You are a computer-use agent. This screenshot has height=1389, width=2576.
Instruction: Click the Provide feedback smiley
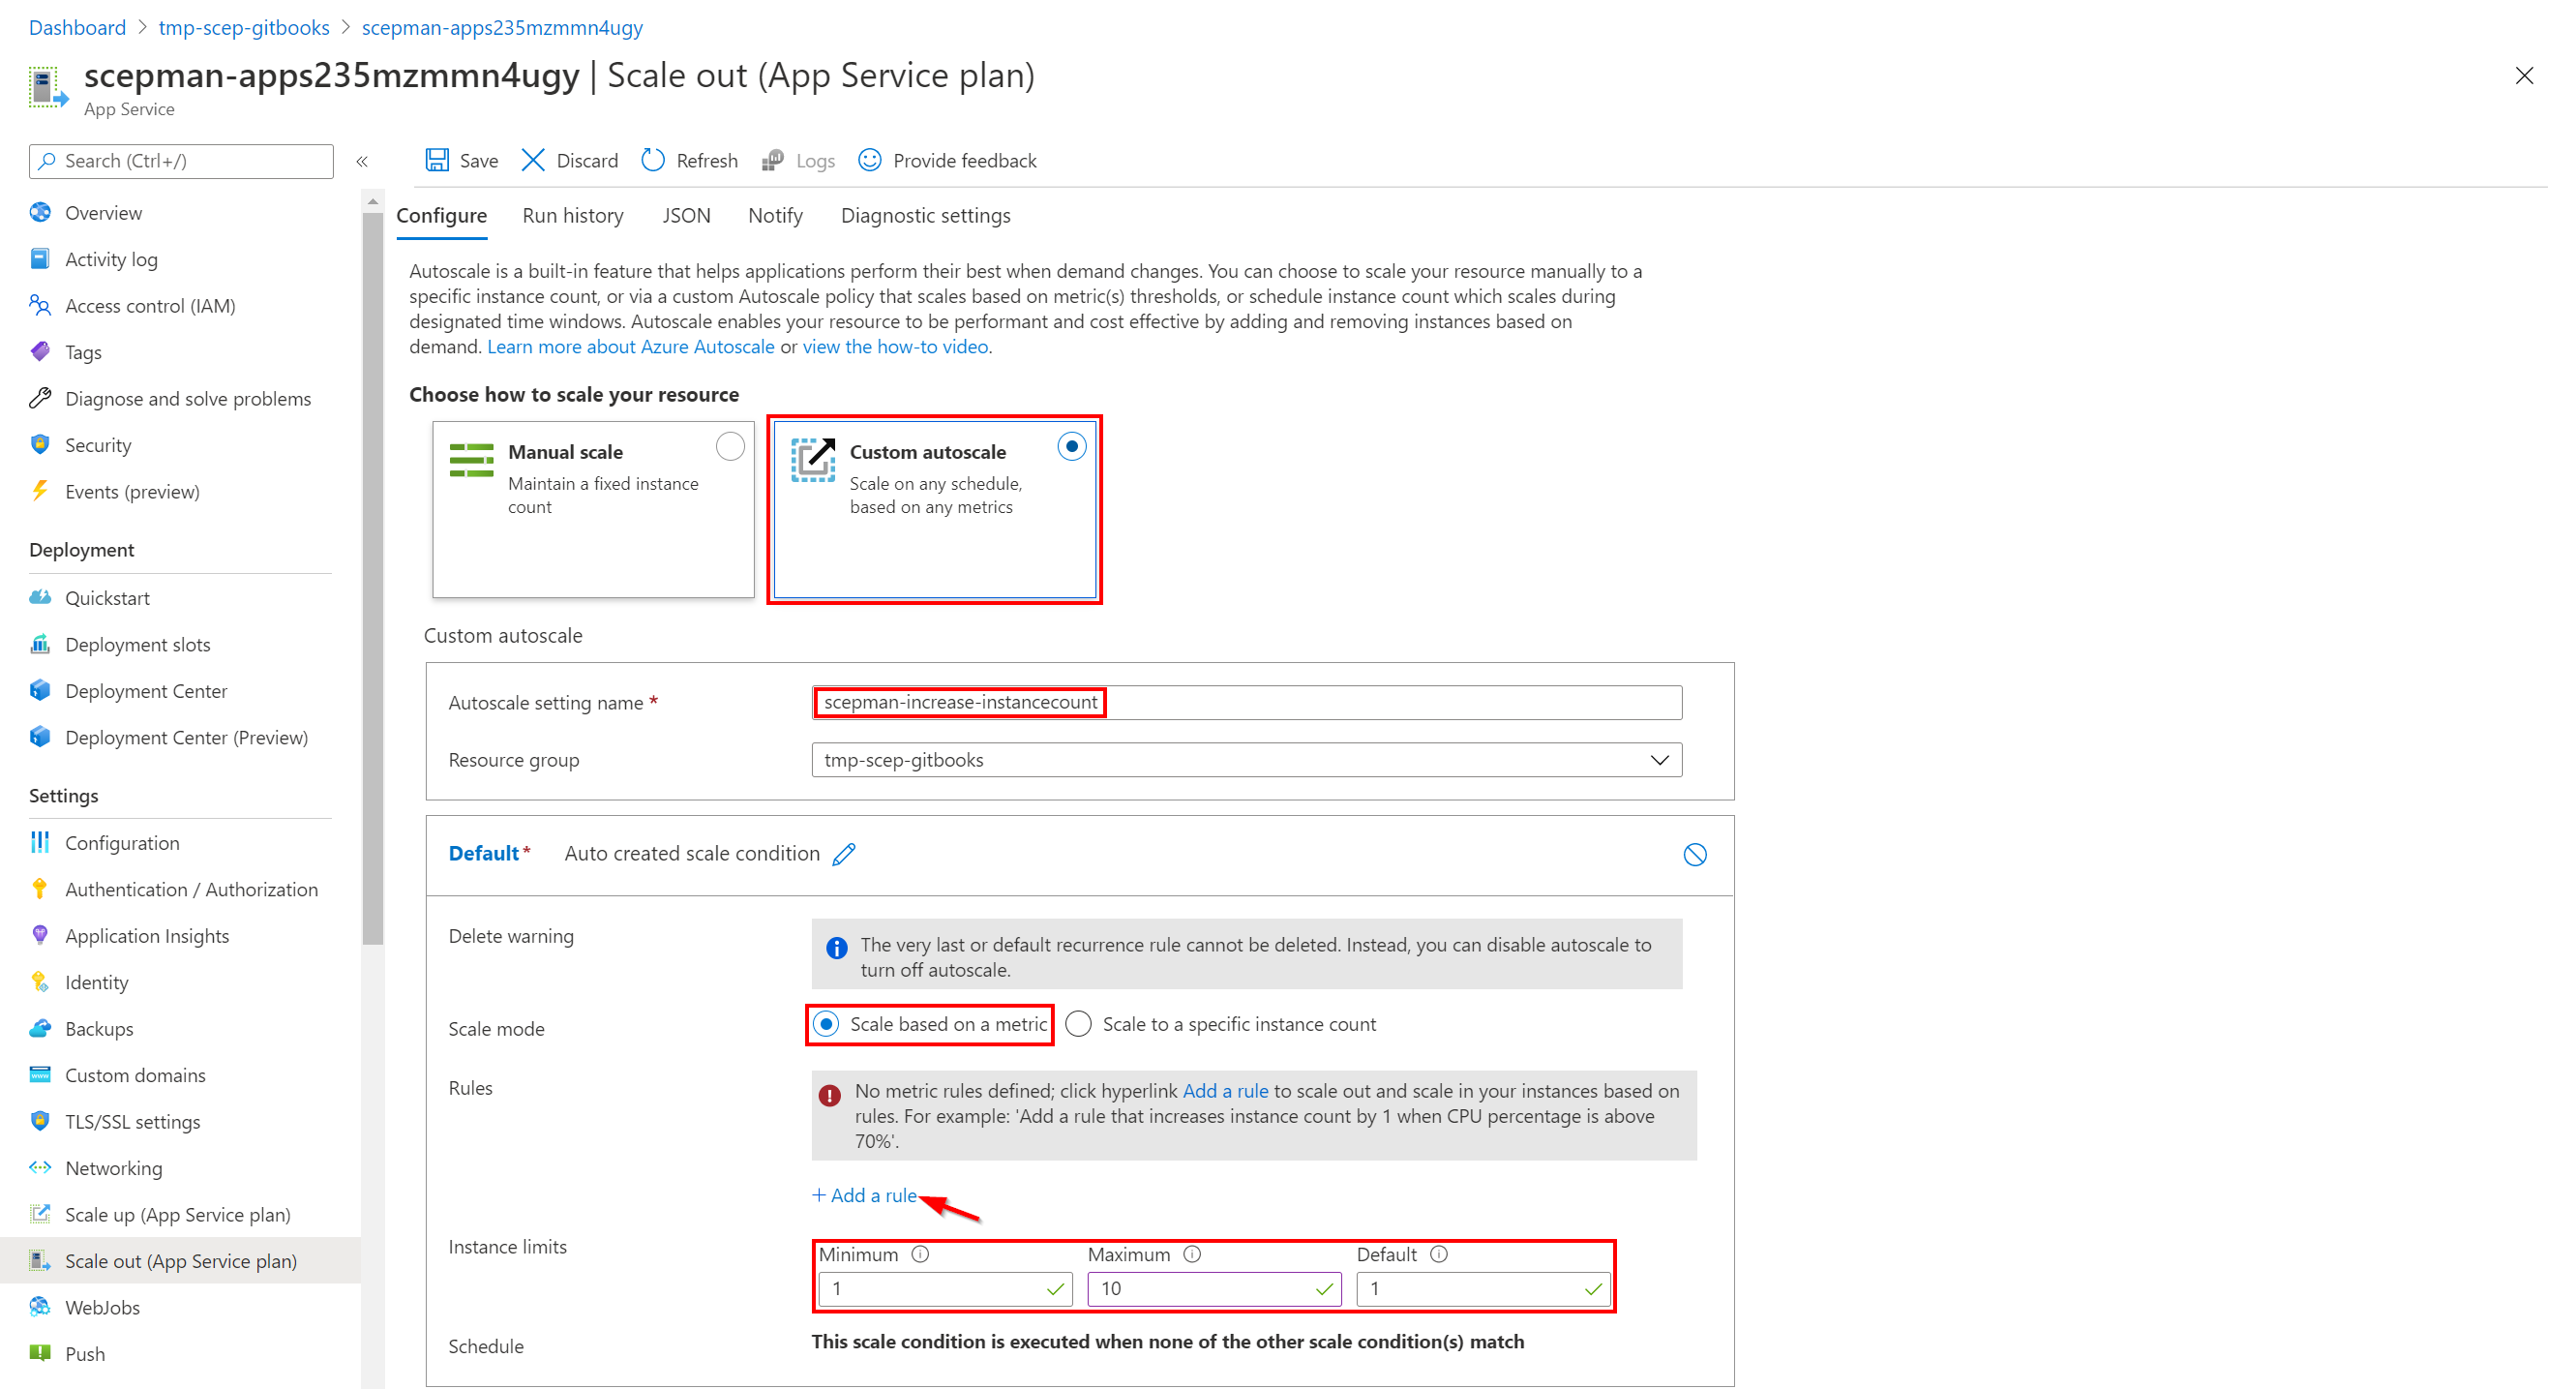[869, 161]
